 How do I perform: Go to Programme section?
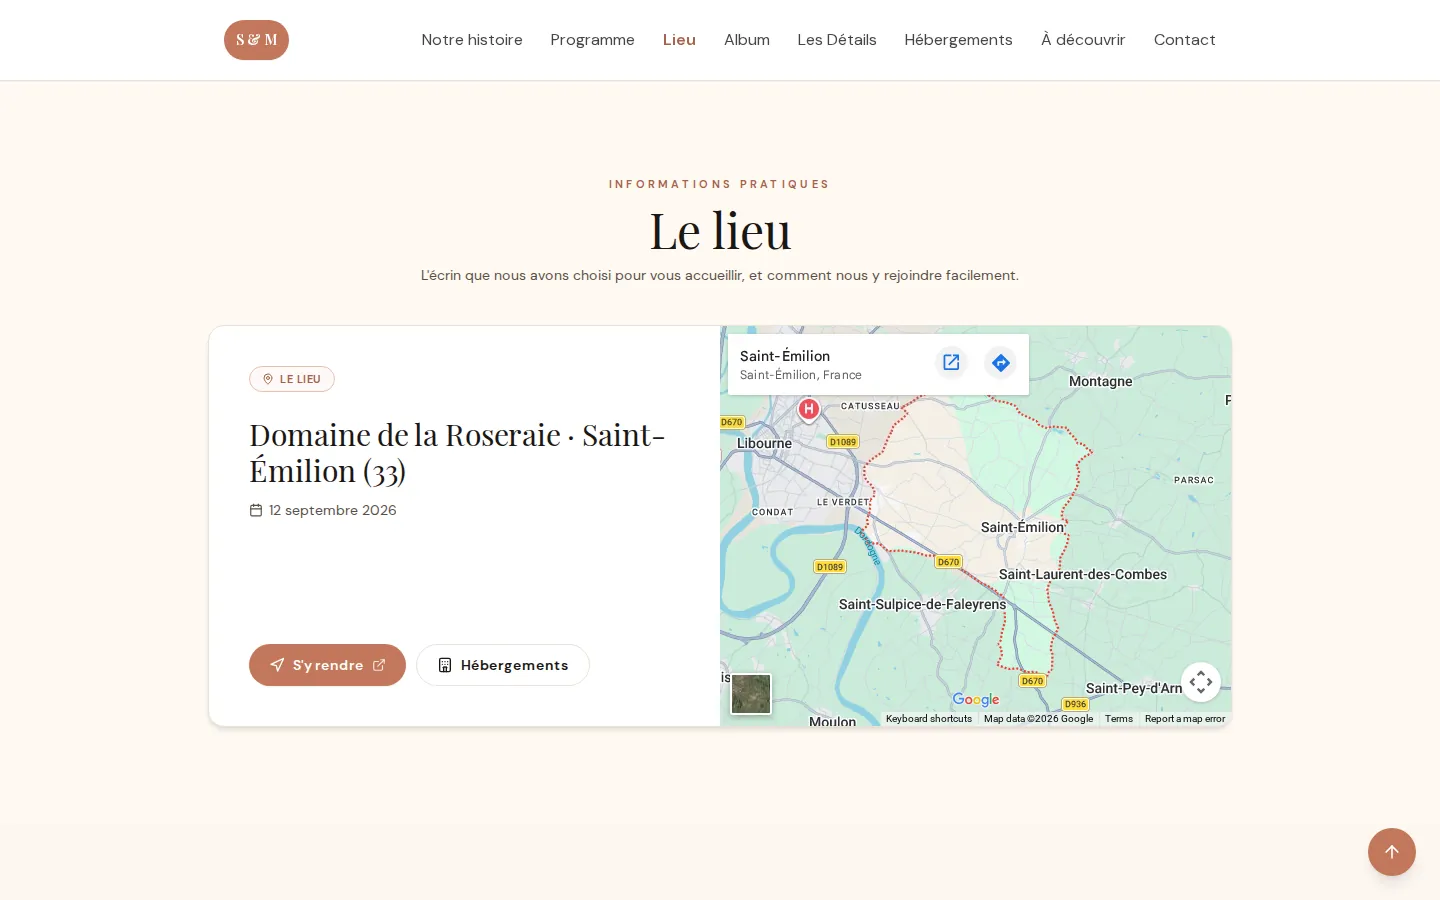[x=592, y=40]
